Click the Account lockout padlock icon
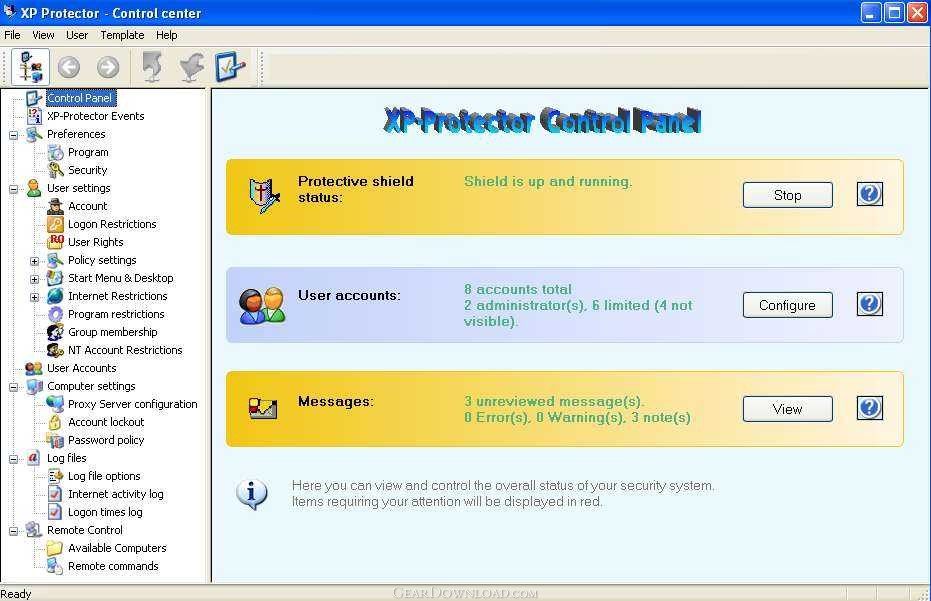 (x=55, y=422)
